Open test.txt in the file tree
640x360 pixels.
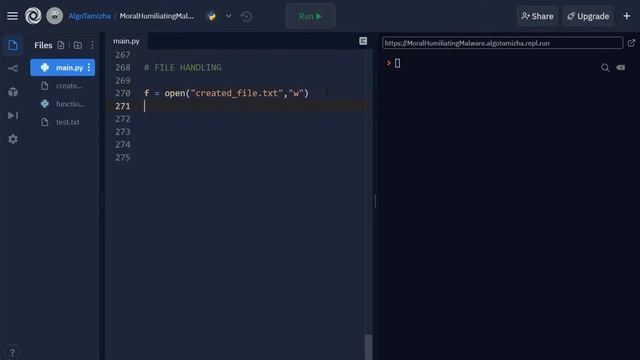64,122
